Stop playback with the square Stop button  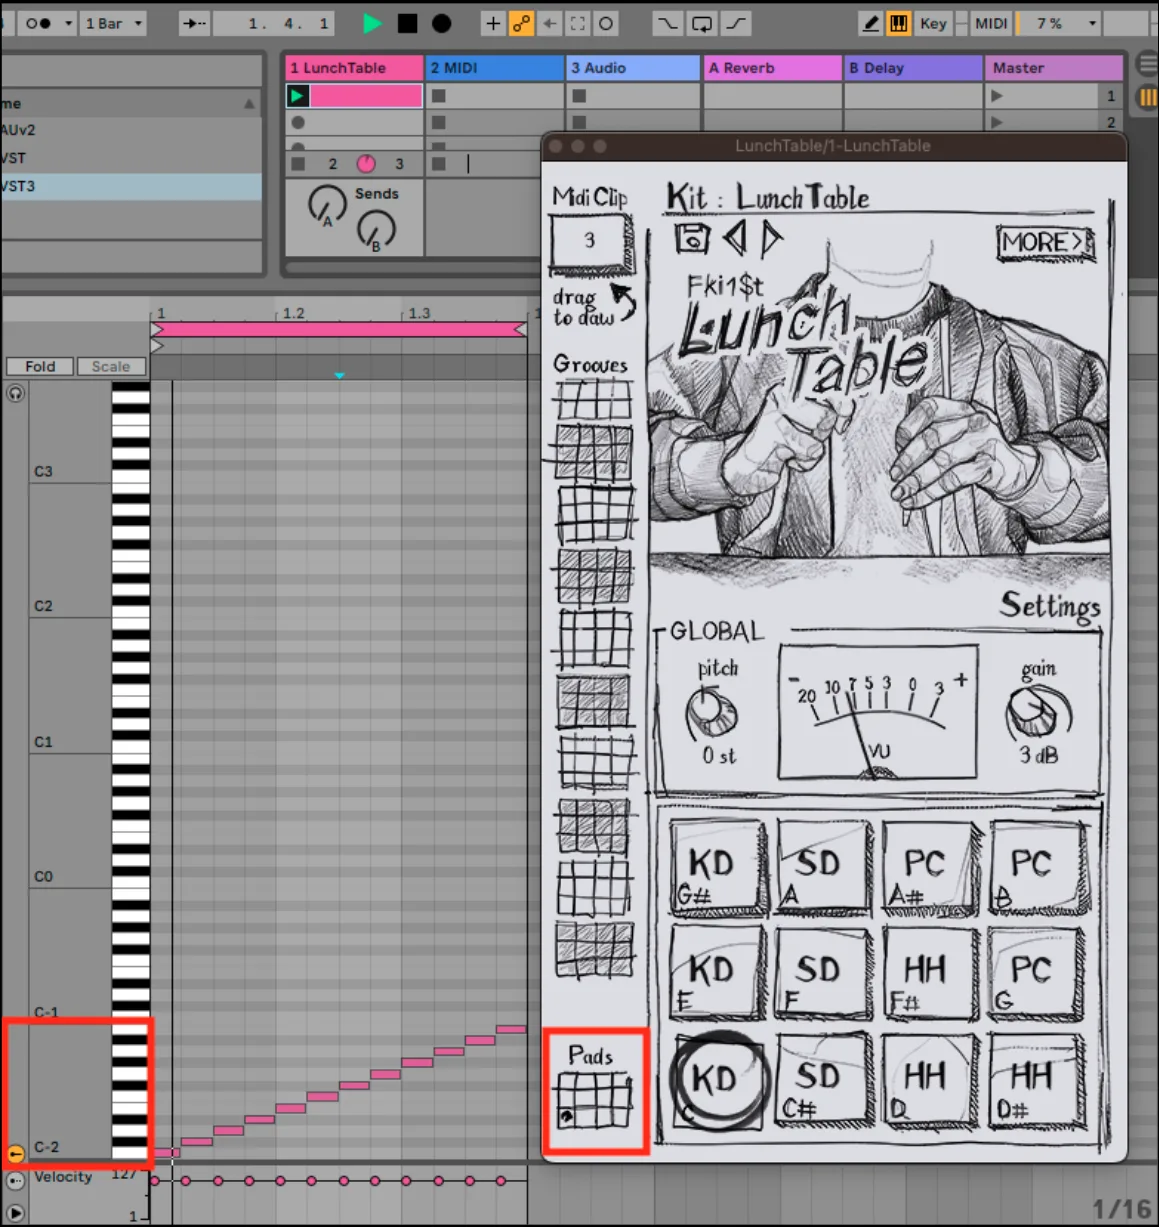[x=407, y=23]
